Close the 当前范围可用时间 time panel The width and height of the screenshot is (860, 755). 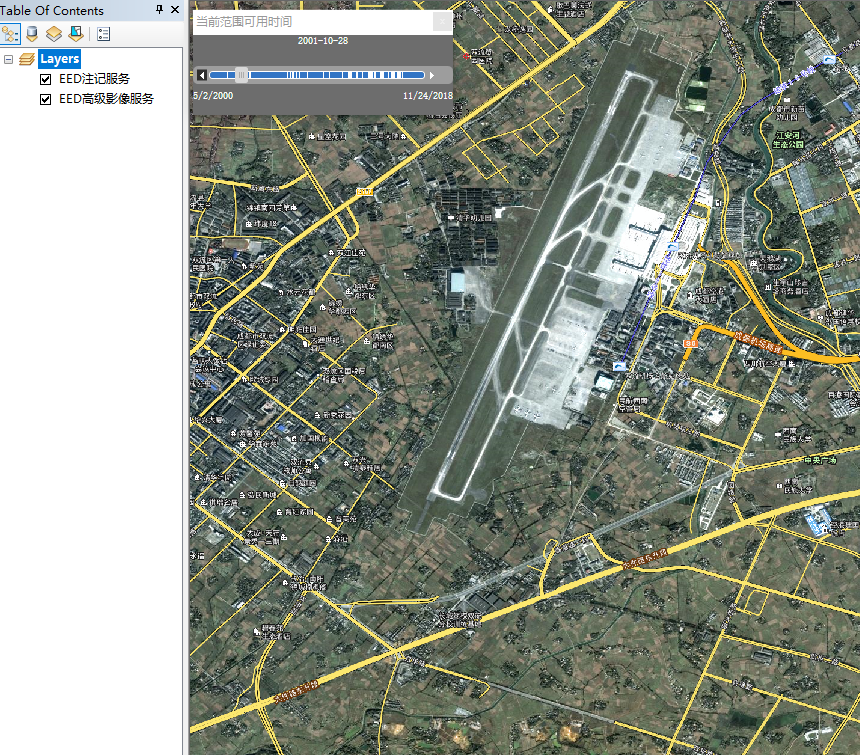point(442,22)
